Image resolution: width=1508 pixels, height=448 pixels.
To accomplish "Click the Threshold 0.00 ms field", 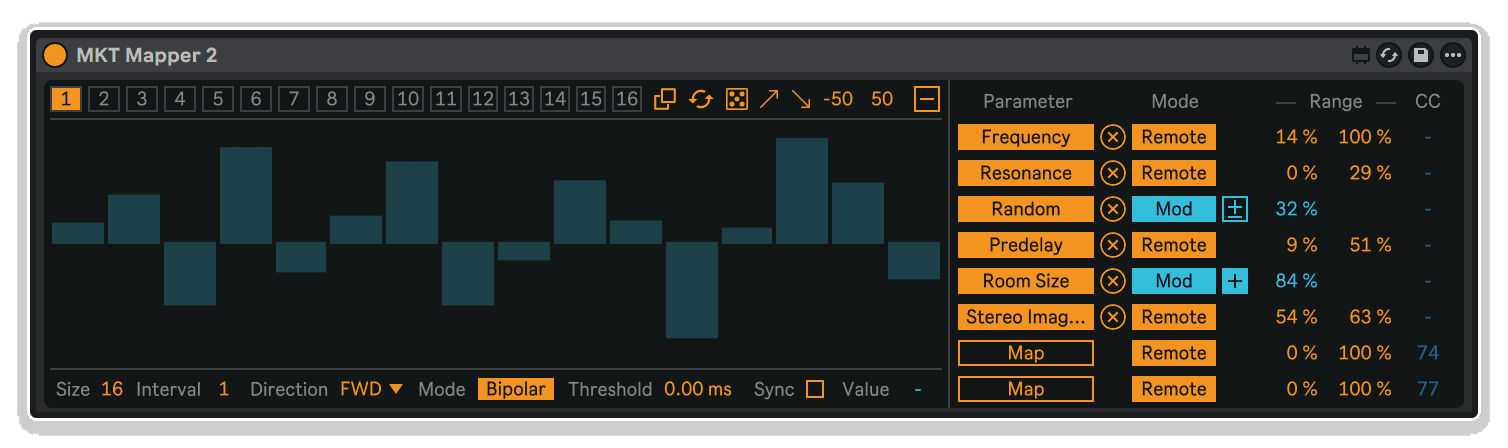I will click(698, 389).
